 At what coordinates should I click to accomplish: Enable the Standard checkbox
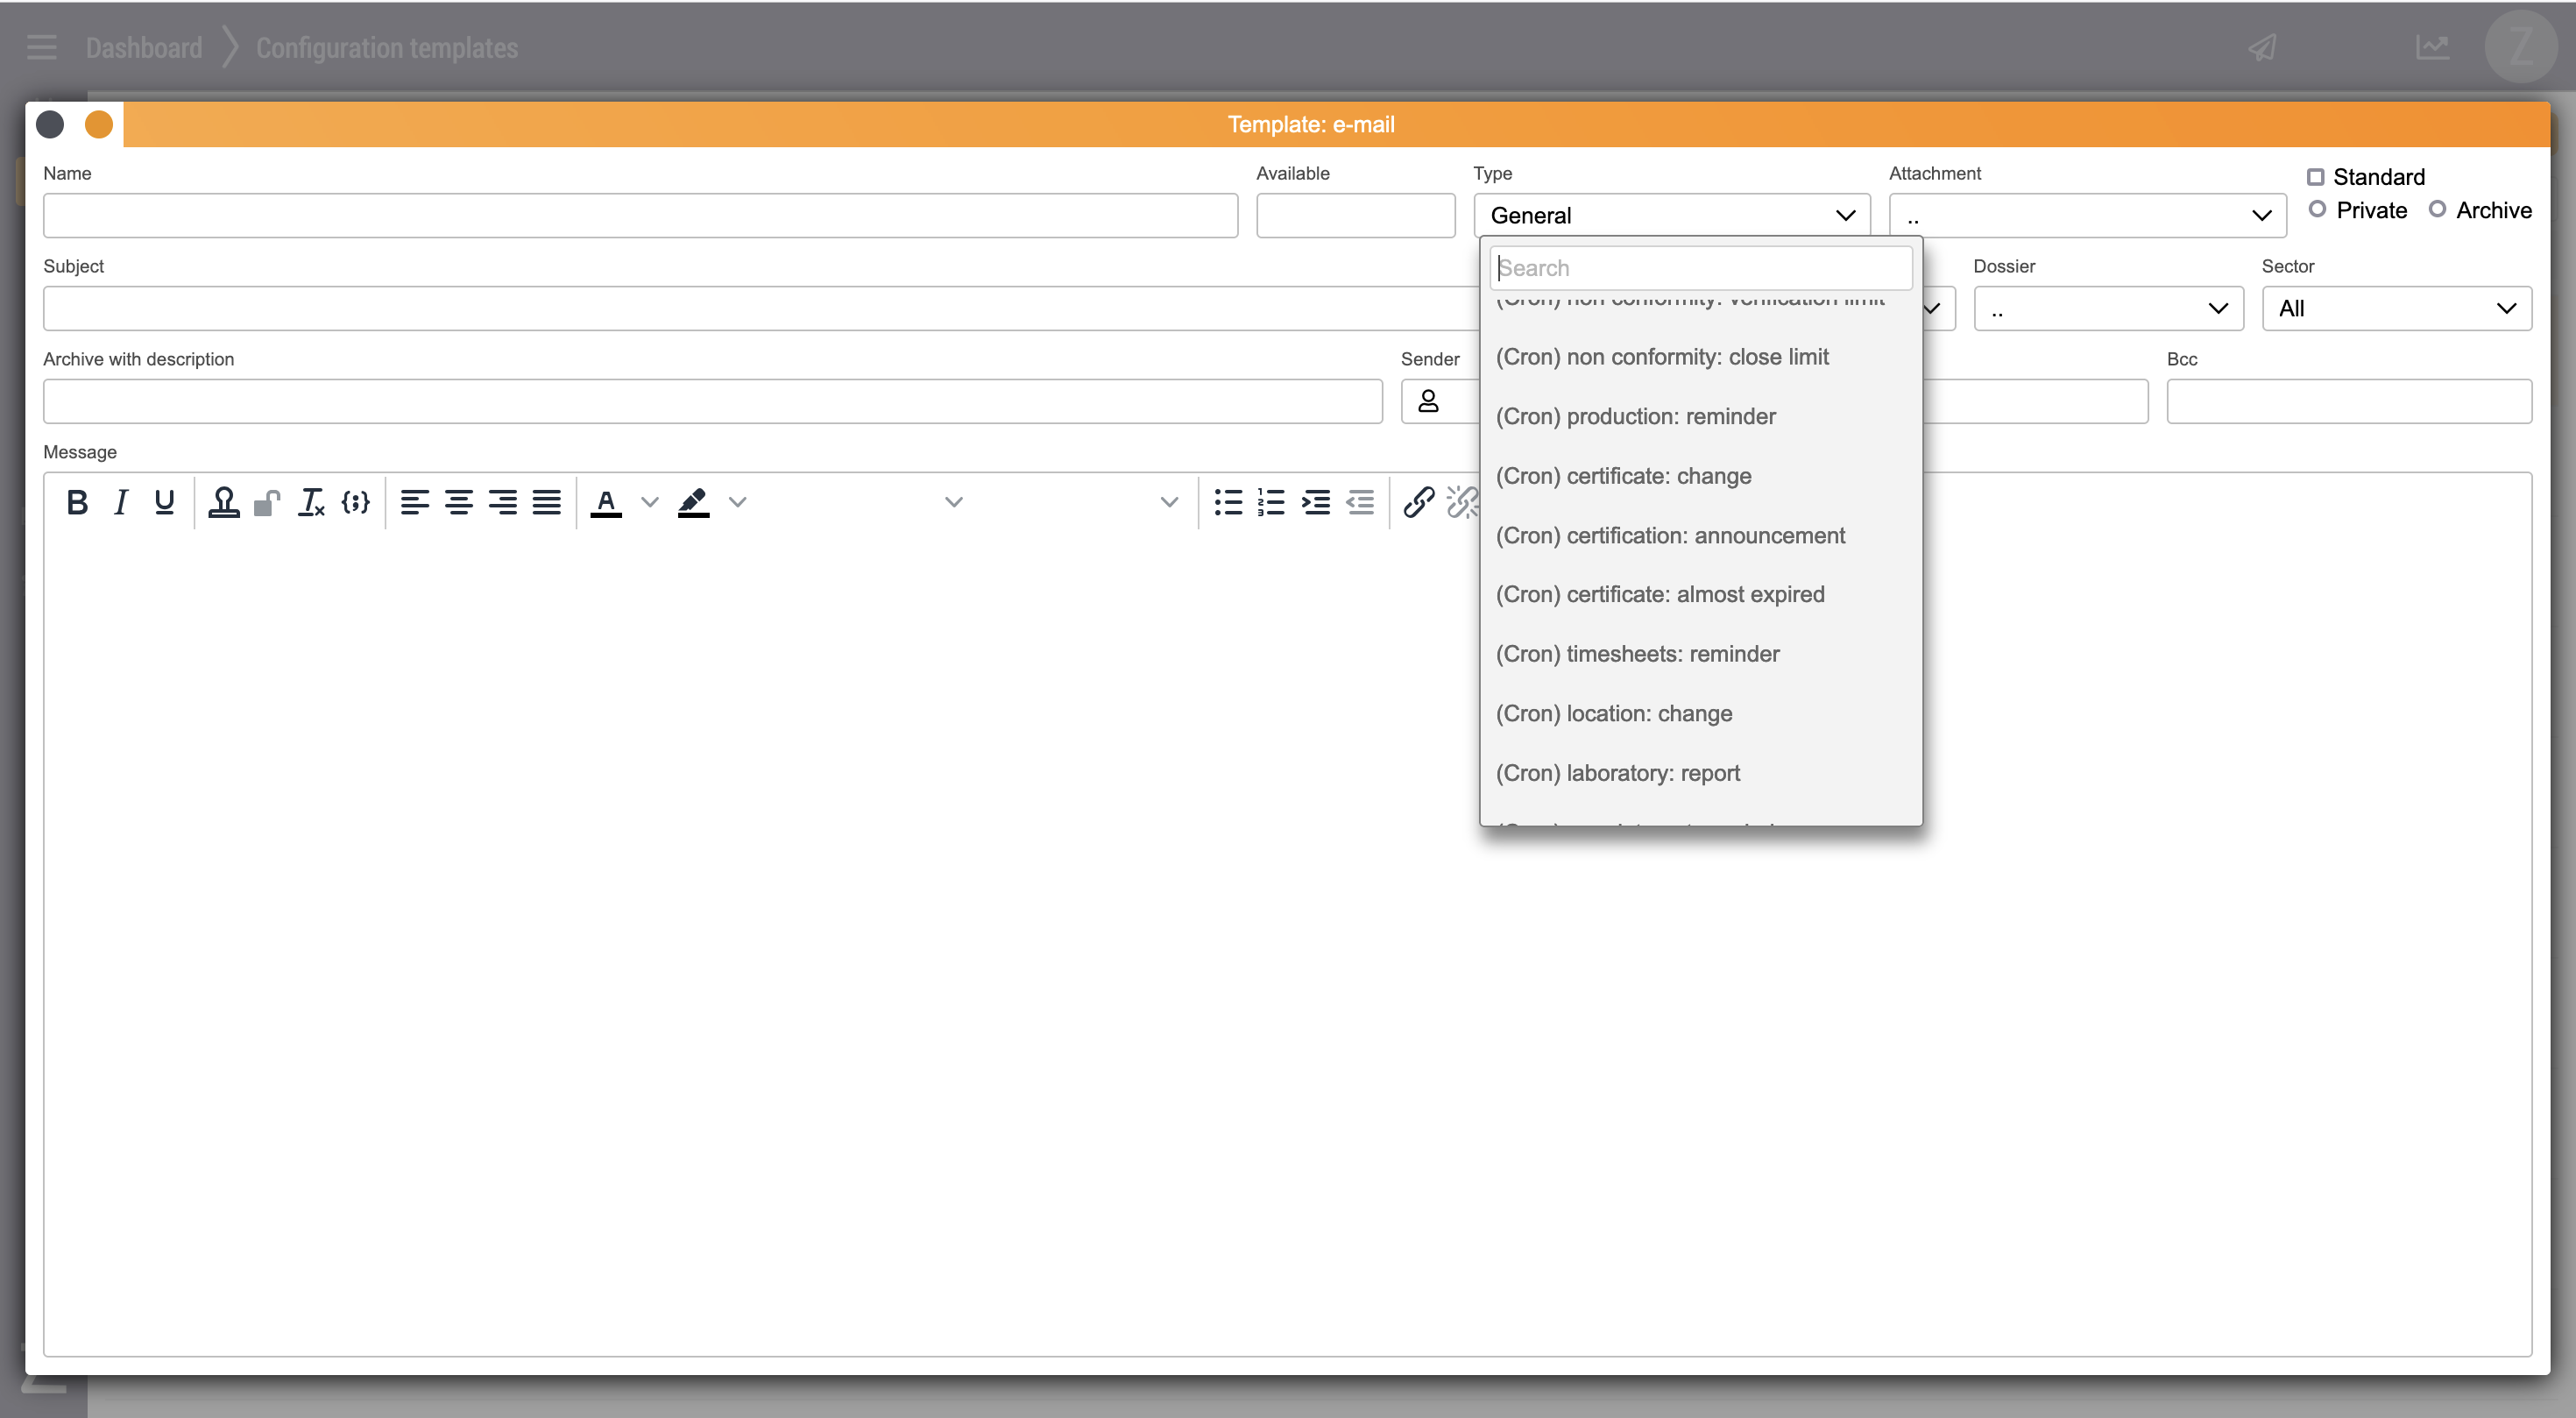click(x=2316, y=177)
